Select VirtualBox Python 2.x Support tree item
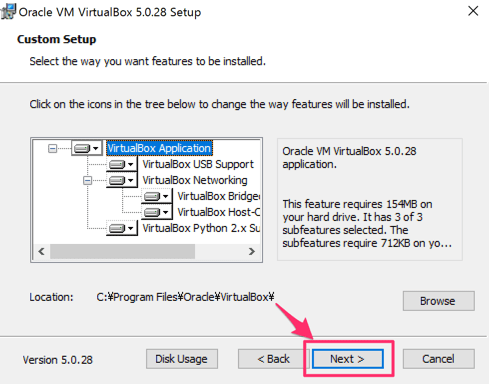This screenshot has width=489, height=384. pyautogui.click(x=201, y=228)
